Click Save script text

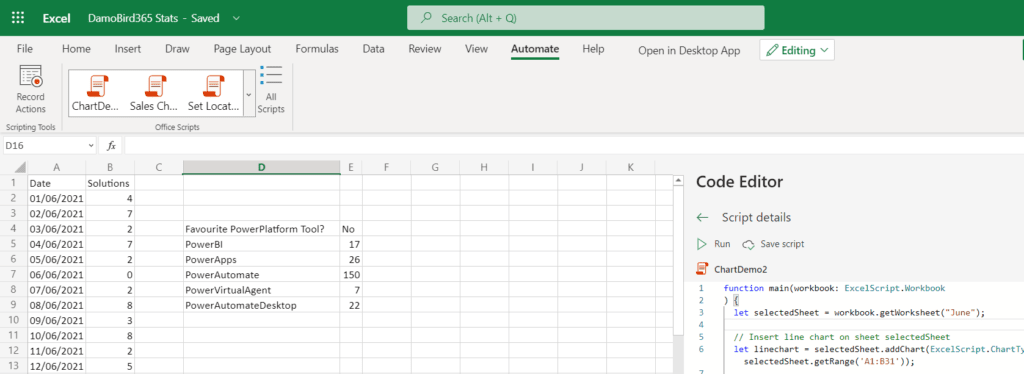pos(782,244)
